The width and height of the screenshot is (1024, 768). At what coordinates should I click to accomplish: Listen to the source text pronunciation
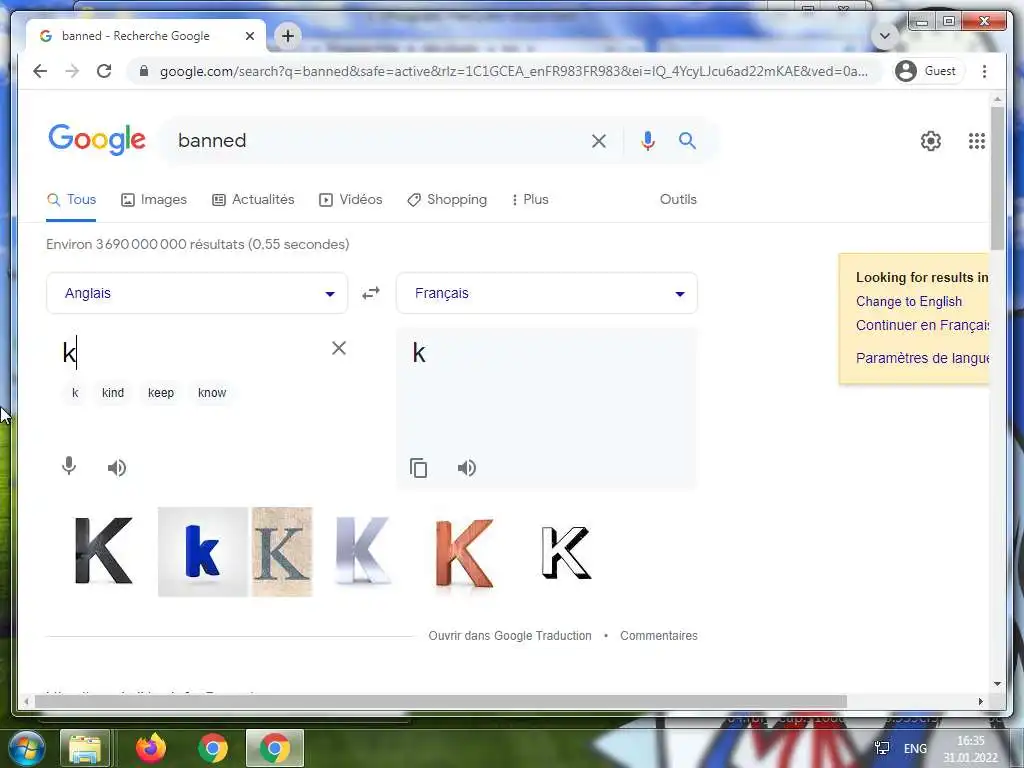[117, 468]
